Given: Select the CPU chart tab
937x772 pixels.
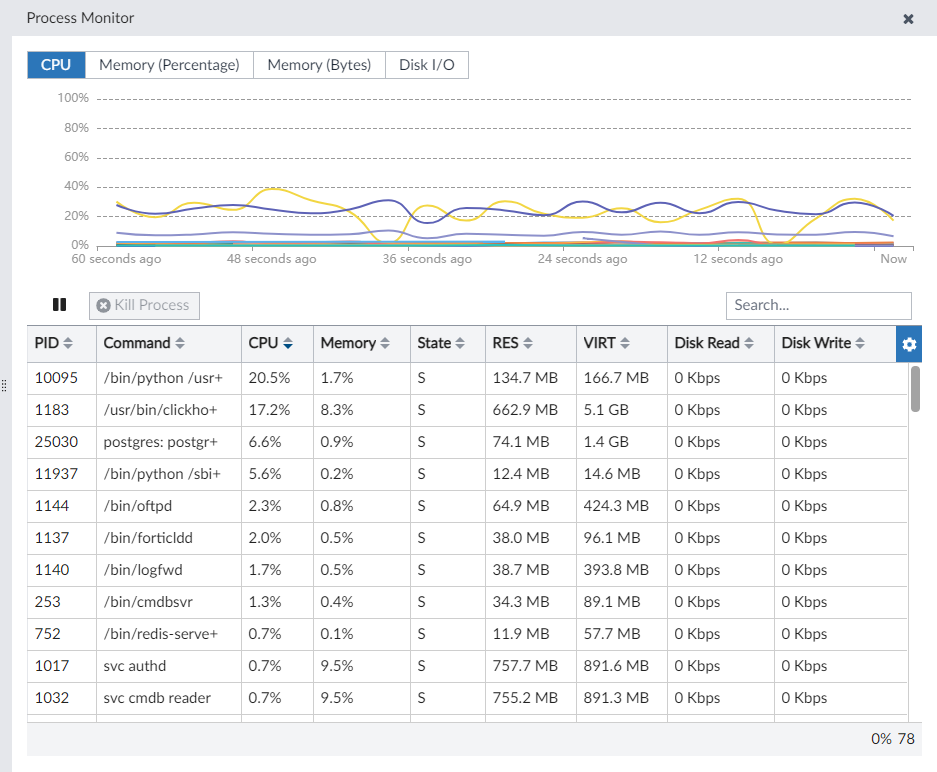Looking at the screenshot, I should [56, 65].
